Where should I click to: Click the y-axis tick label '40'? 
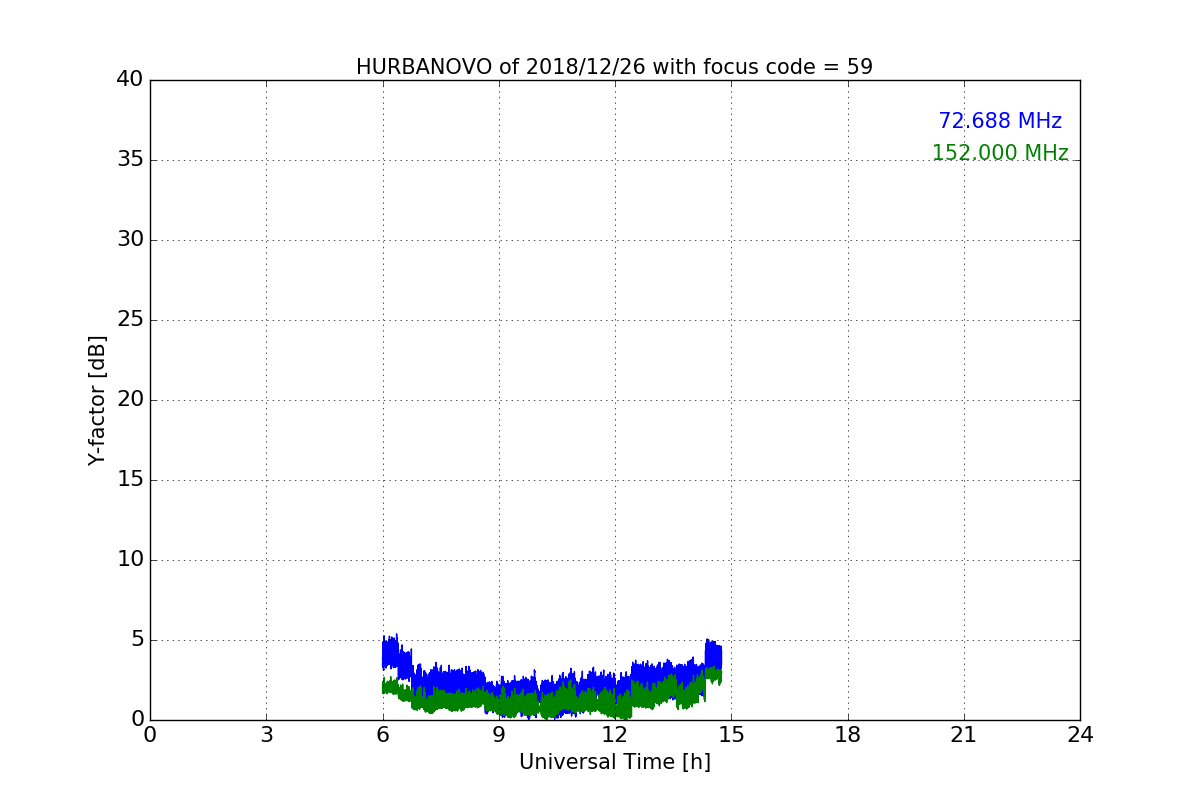130,80
